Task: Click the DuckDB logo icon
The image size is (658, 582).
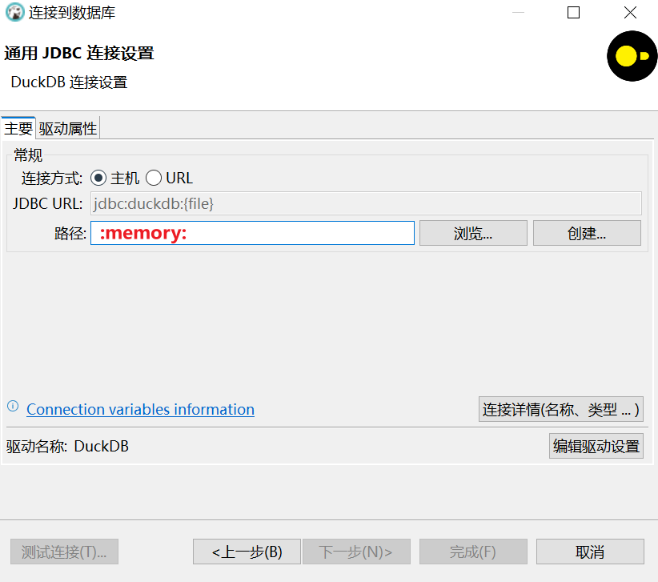Action: [x=632, y=56]
